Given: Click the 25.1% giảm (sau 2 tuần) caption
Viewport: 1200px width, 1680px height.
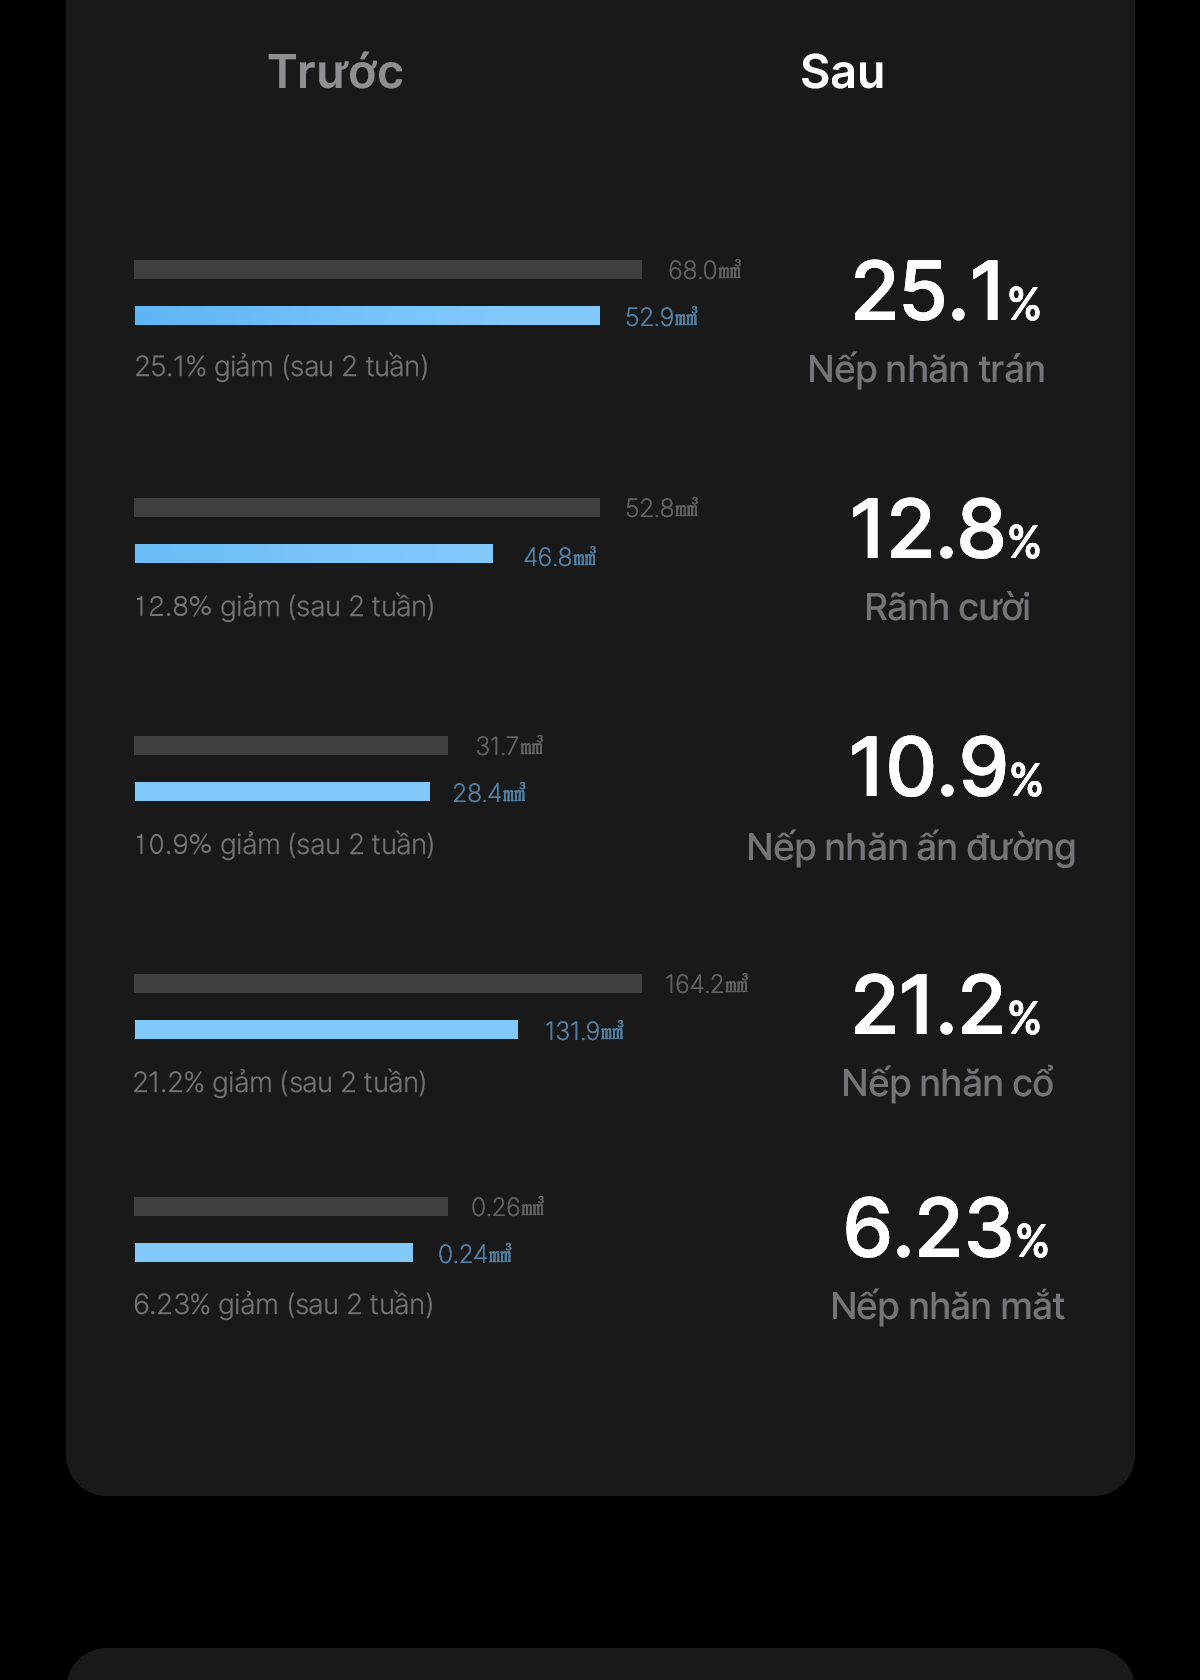Looking at the screenshot, I should coord(281,366).
